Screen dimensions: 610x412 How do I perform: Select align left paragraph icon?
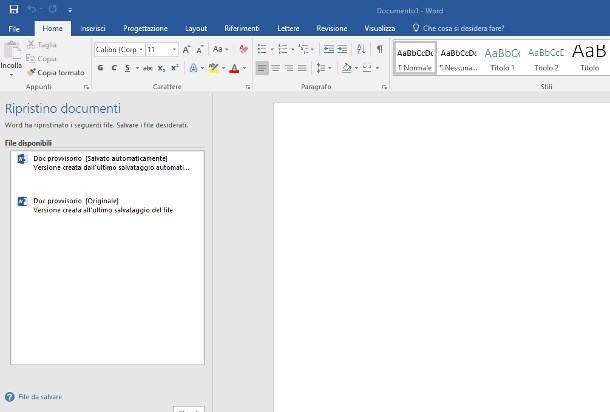coord(262,68)
